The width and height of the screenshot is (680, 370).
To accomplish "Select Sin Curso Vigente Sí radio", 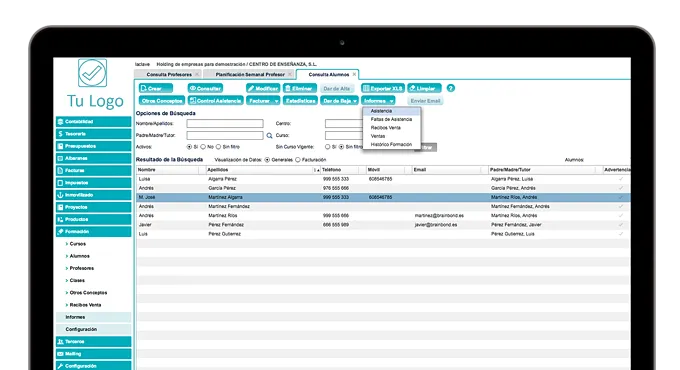I will pos(327,147).
